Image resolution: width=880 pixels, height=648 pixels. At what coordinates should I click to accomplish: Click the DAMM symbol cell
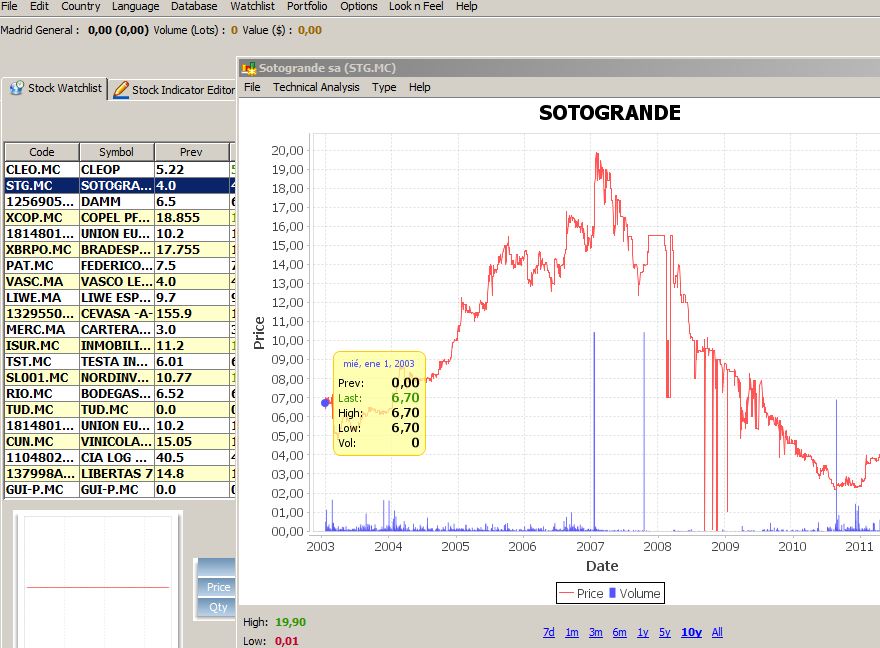tap(116, 201)
